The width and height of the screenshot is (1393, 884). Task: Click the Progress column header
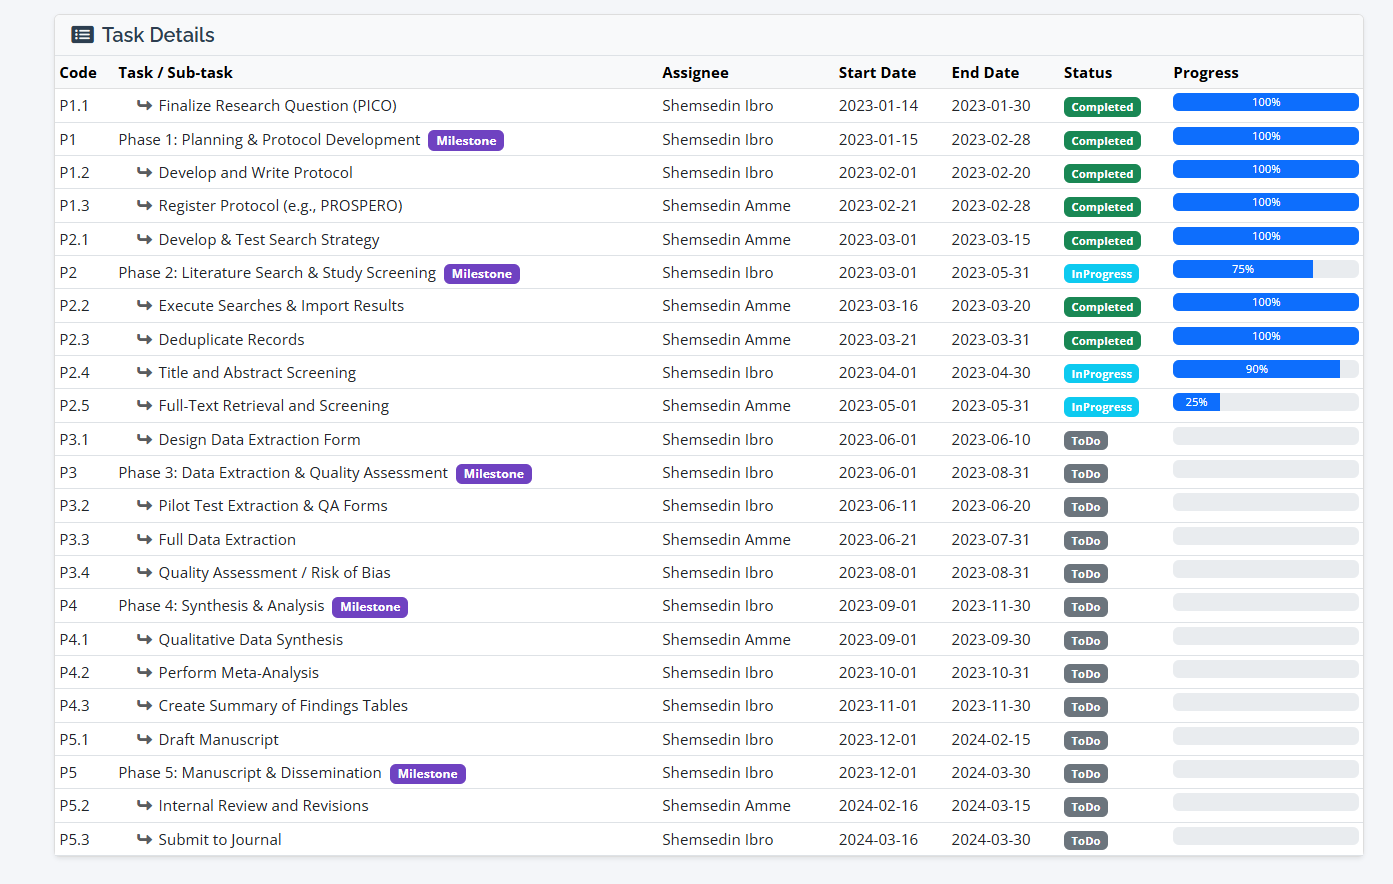pos(1205,72)
